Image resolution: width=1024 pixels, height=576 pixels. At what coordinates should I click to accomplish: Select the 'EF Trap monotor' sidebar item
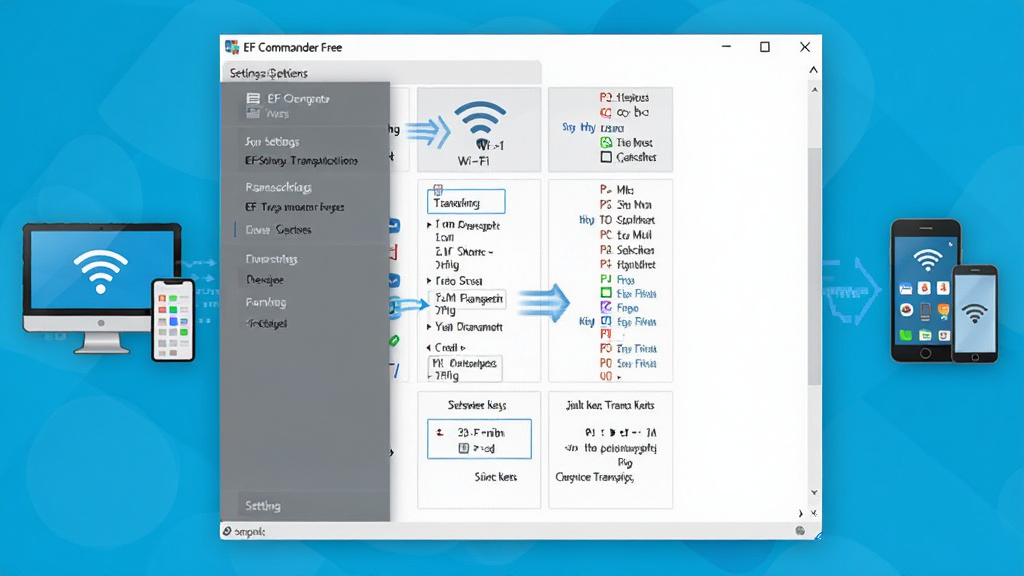point(295,207)
